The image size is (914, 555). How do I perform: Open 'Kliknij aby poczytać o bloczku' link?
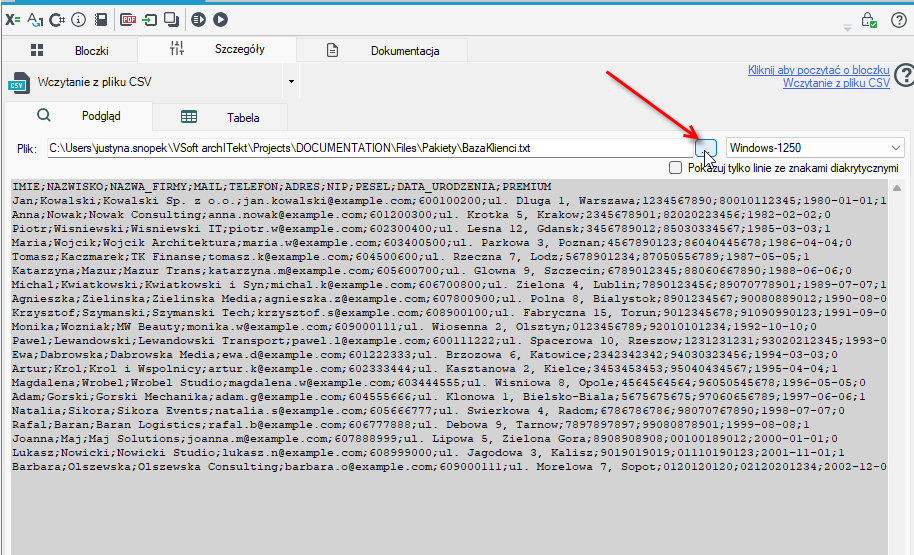[x=818, y=70]
